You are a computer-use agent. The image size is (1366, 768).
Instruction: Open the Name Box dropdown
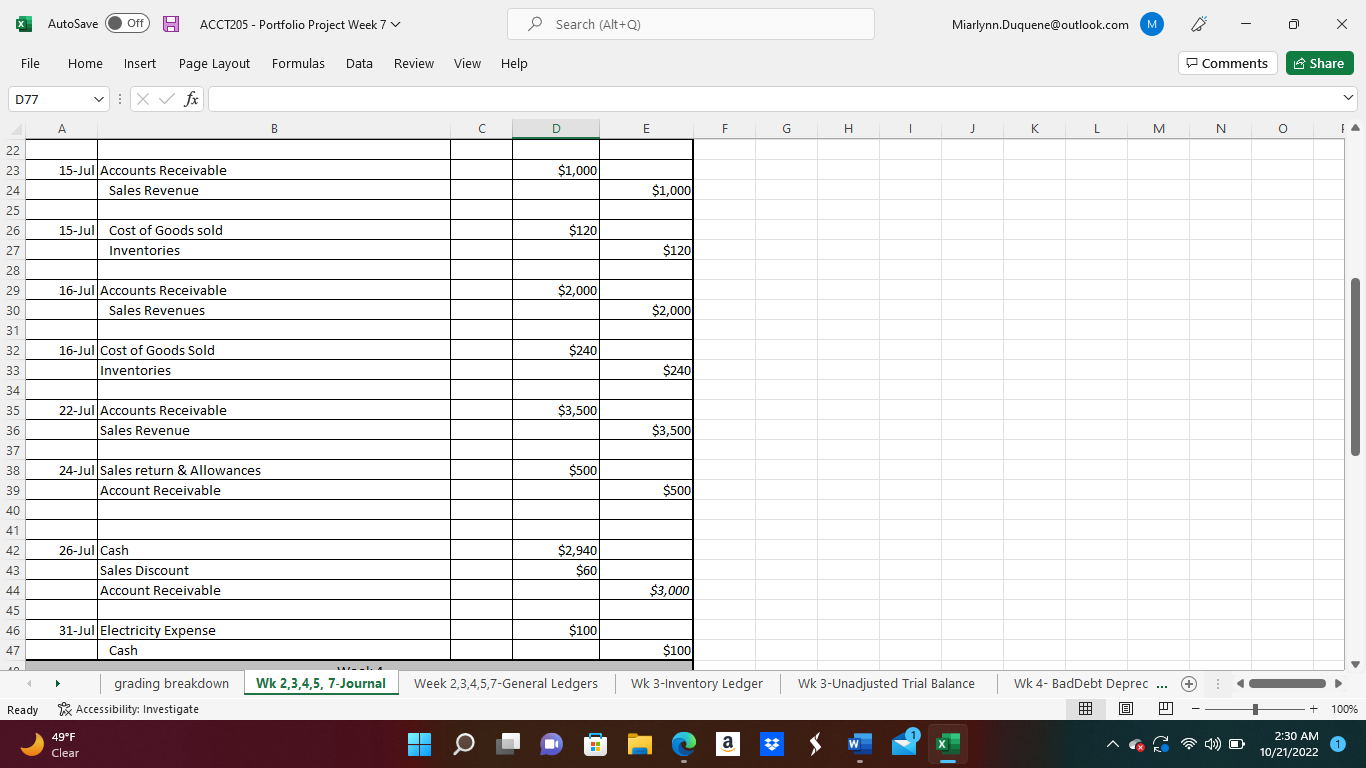click(x=97, y=99)
